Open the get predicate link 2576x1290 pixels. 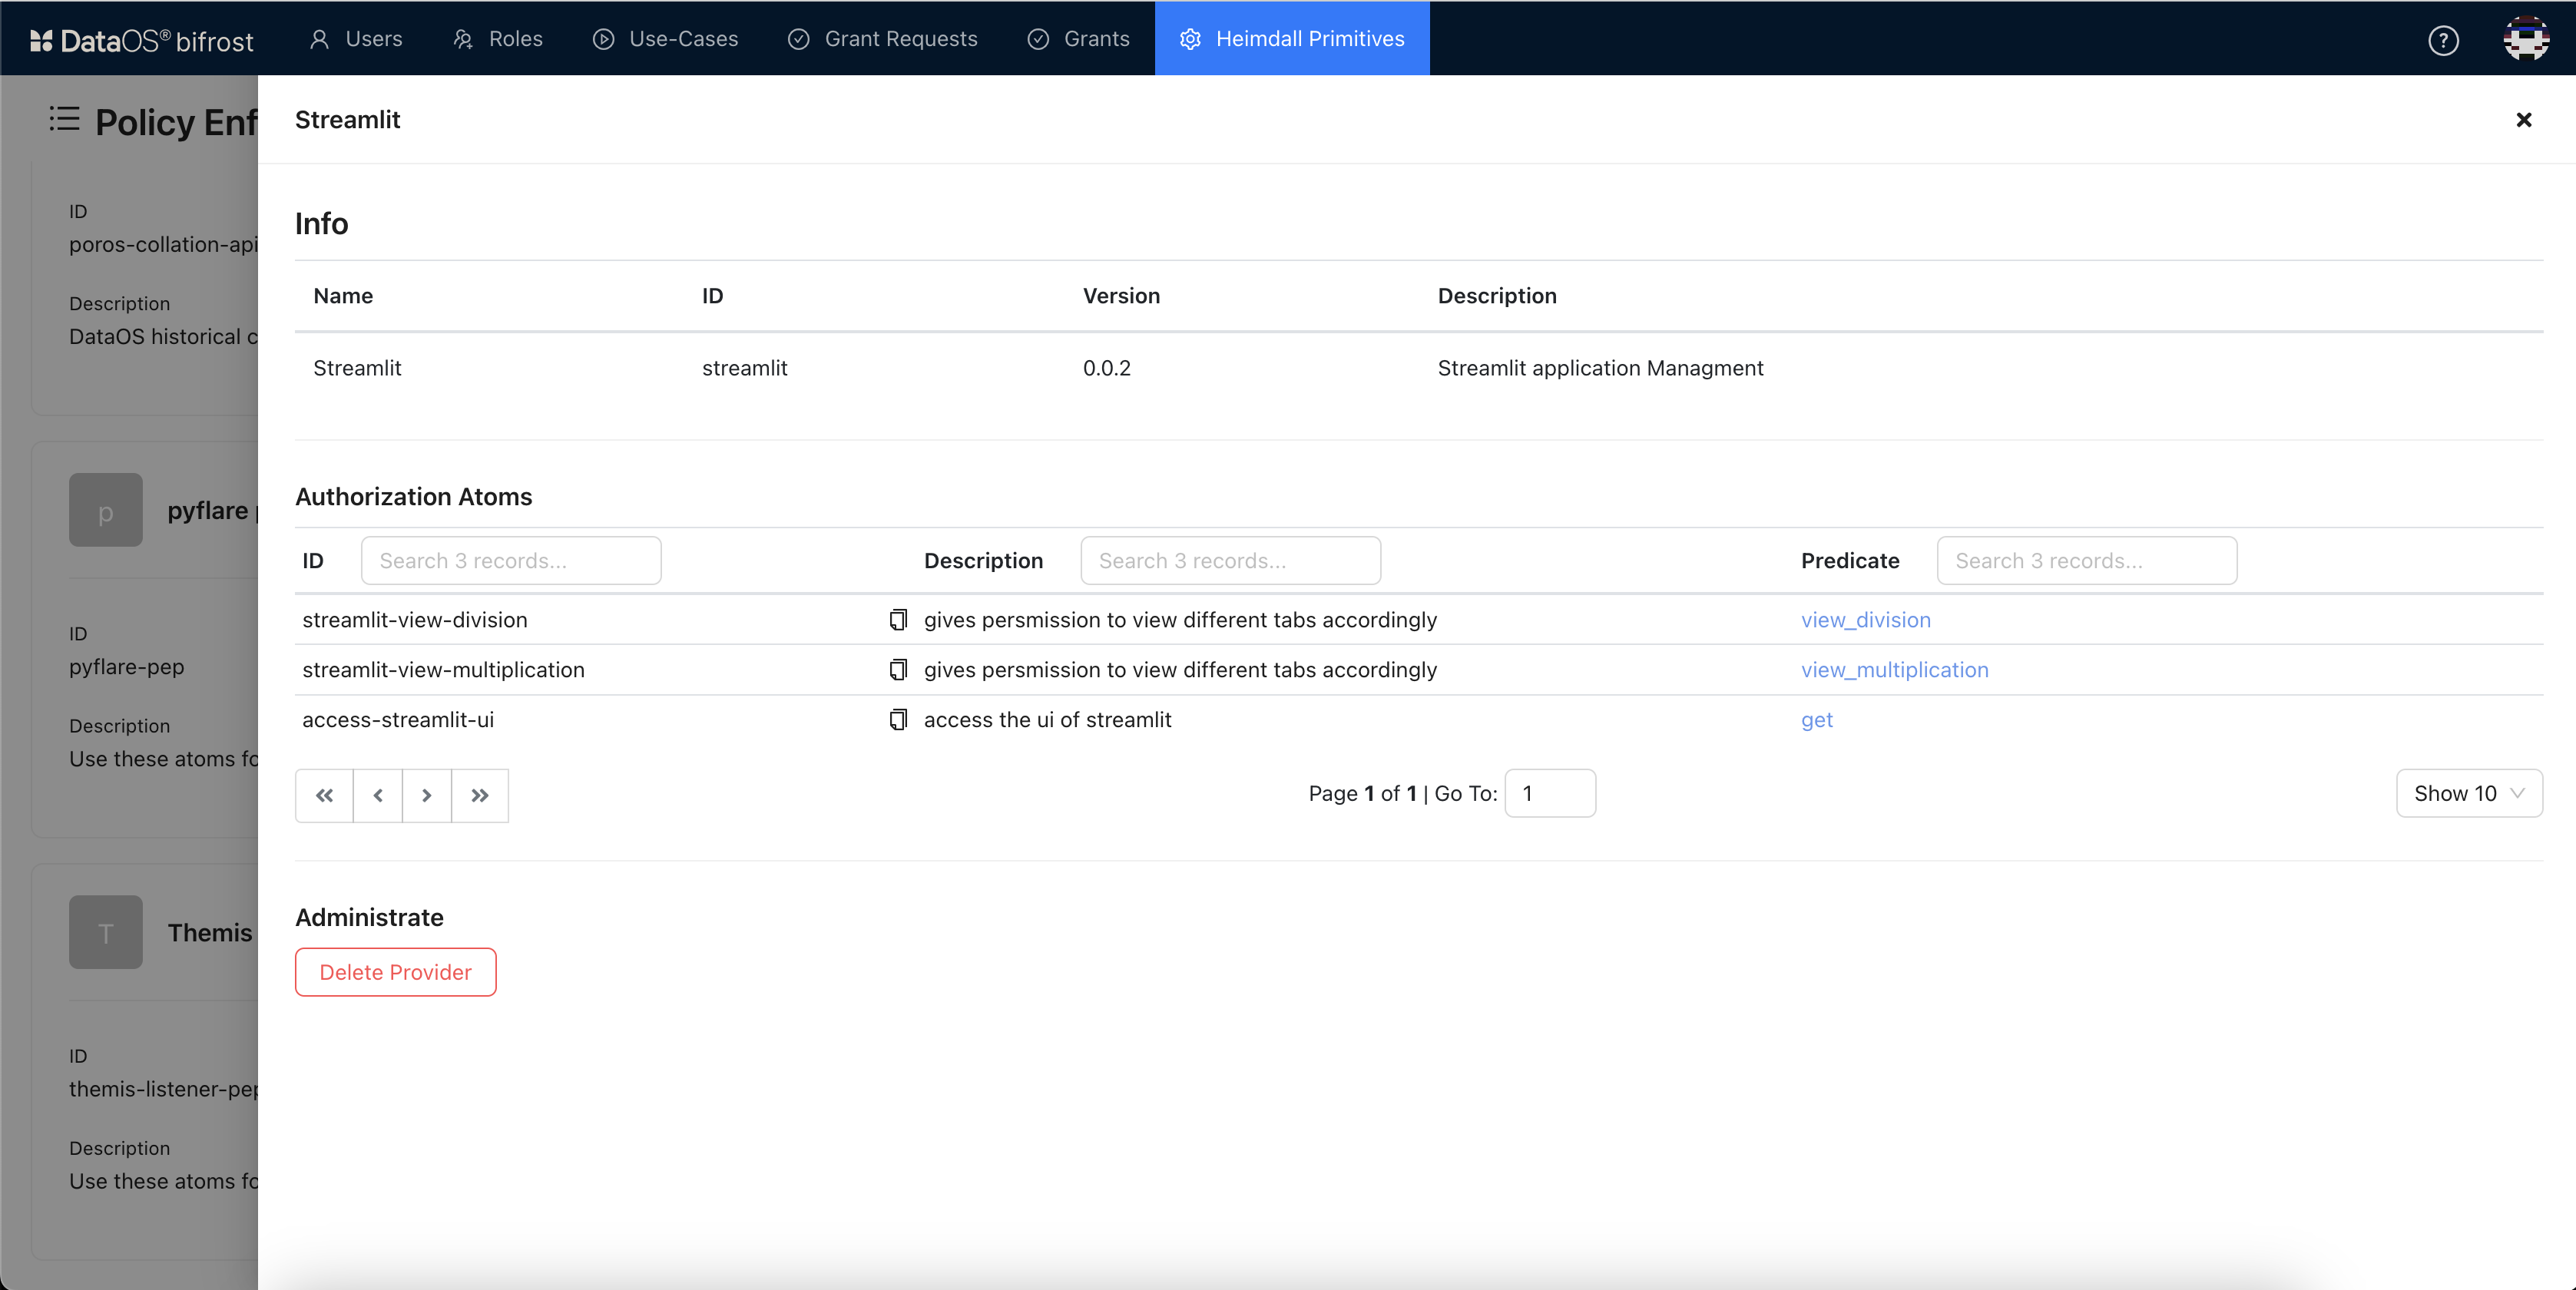click(x=1817, y=720)
